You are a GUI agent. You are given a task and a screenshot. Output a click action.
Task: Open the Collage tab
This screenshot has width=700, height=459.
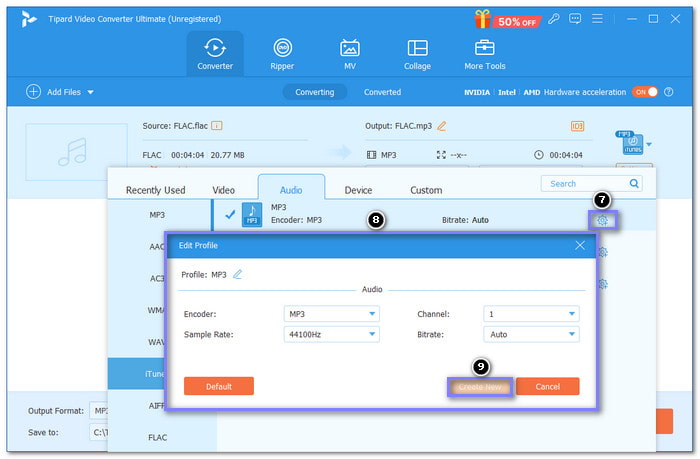[x=417, y=54]
